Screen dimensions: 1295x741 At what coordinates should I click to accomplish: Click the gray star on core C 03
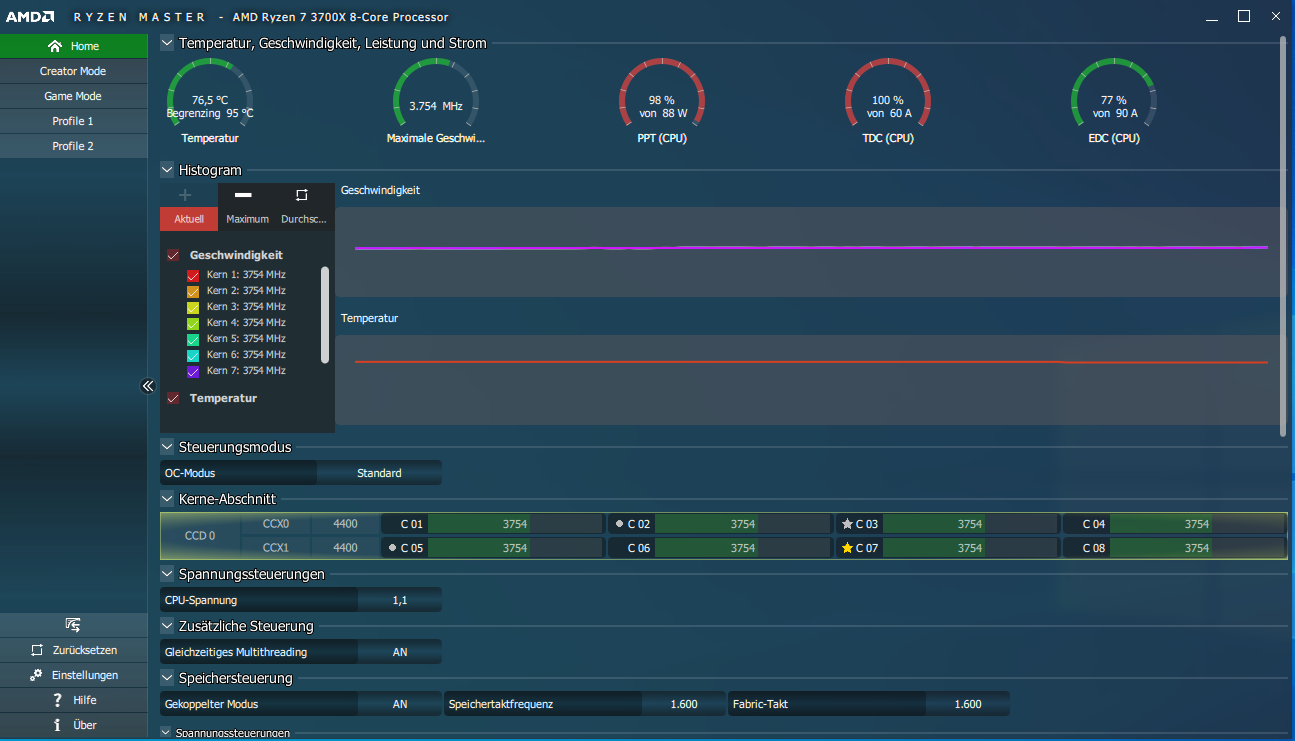coord(848,524)
